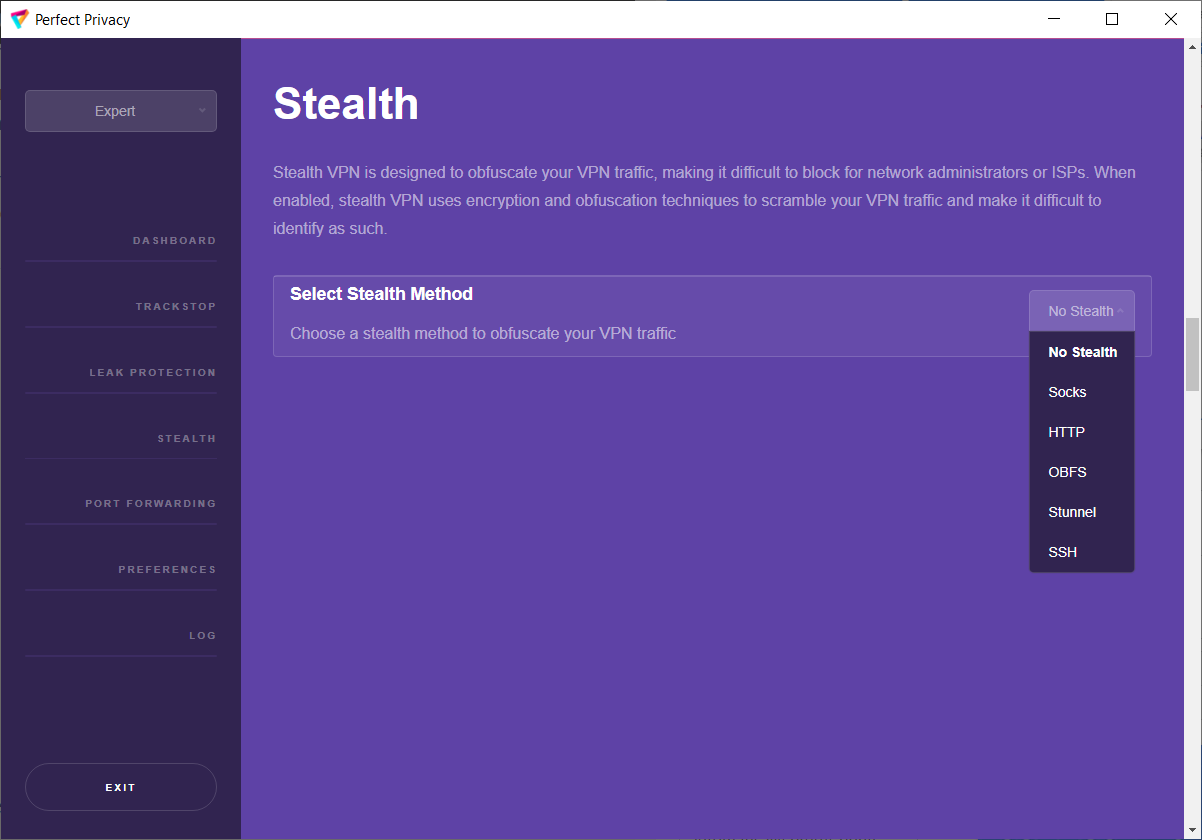Click 'Choose a stealth method' description text
Image resolution: width=1202 pixels, height=840 pixels.
tap(483, 333)
